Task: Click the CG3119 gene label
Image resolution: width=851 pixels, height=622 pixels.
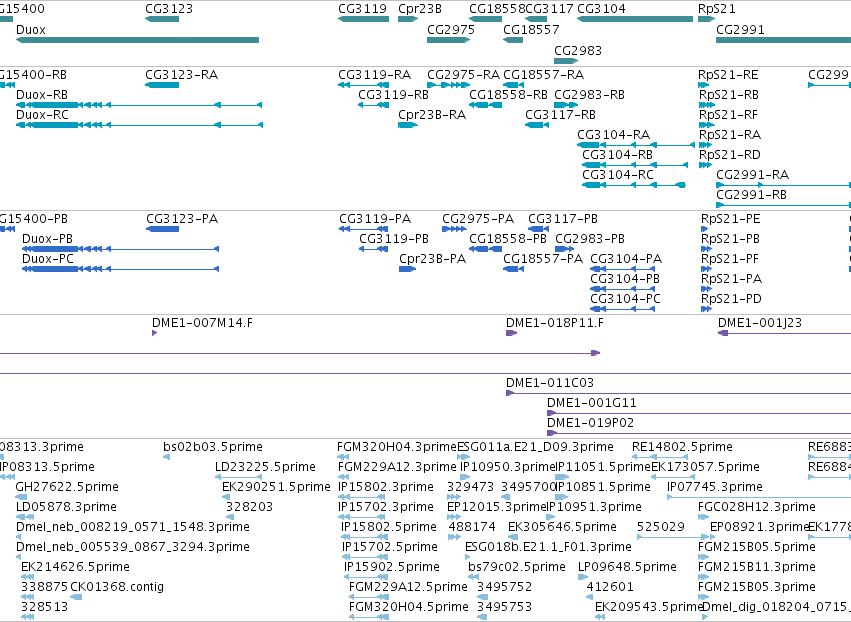Action: (363, 9)
